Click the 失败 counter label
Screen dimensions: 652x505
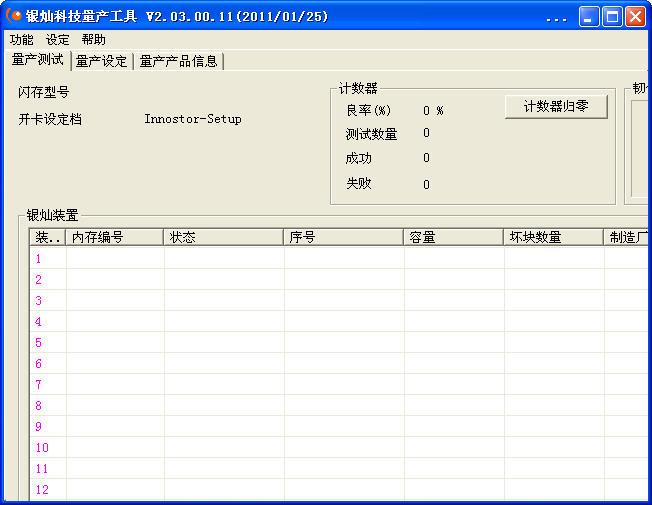point(358,183)
